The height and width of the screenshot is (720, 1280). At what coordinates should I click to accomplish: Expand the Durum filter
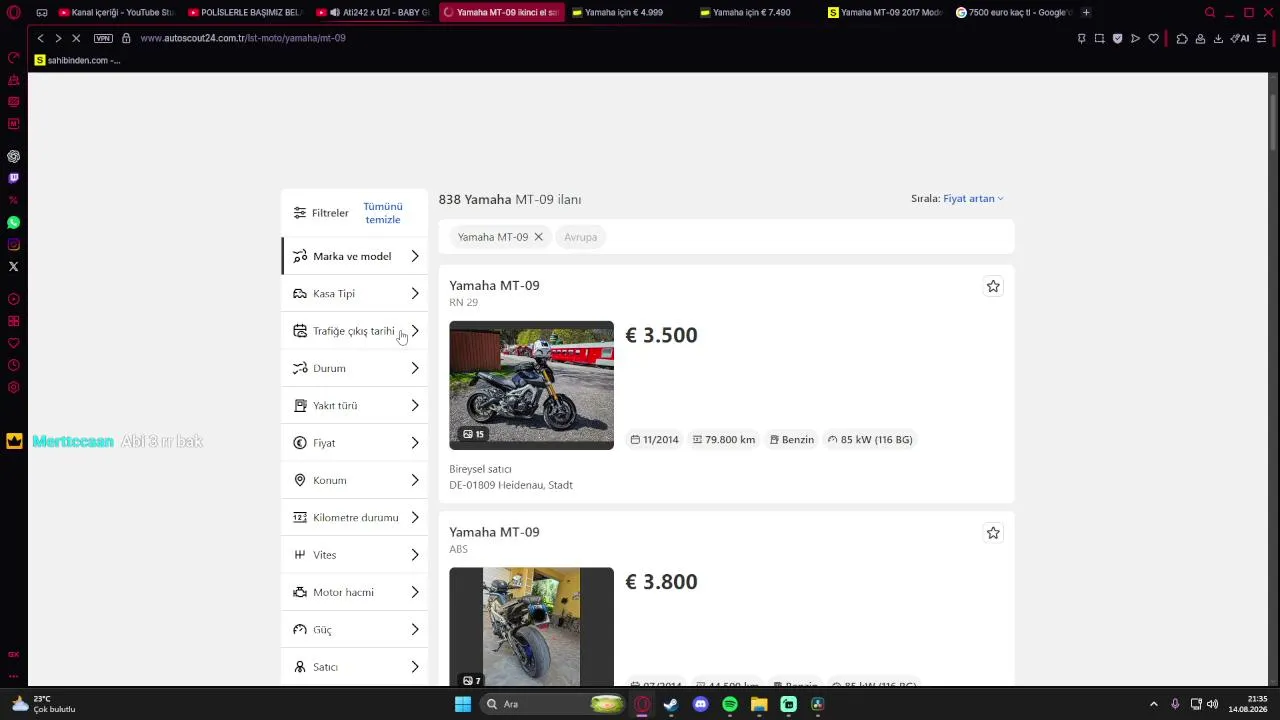[355, 368]
